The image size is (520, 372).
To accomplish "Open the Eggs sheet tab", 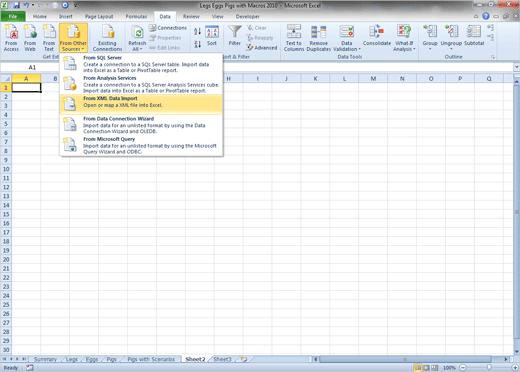I will (92, 359).
